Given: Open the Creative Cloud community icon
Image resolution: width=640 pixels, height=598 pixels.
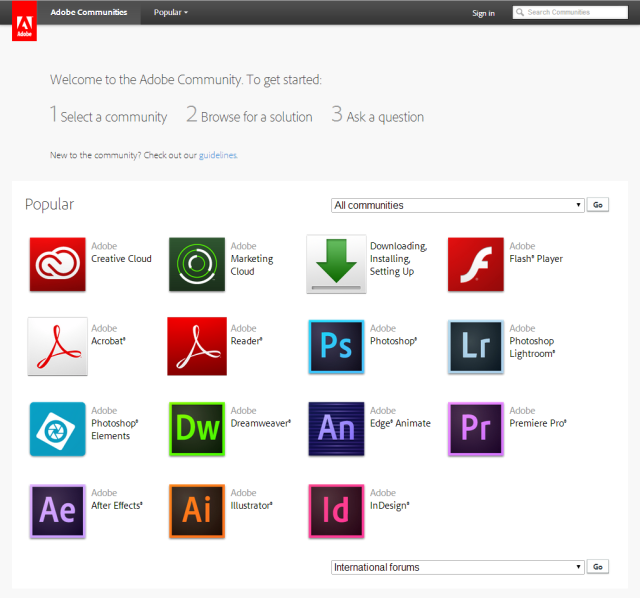Looking at the screenshot, I should (x=58, y=264).
